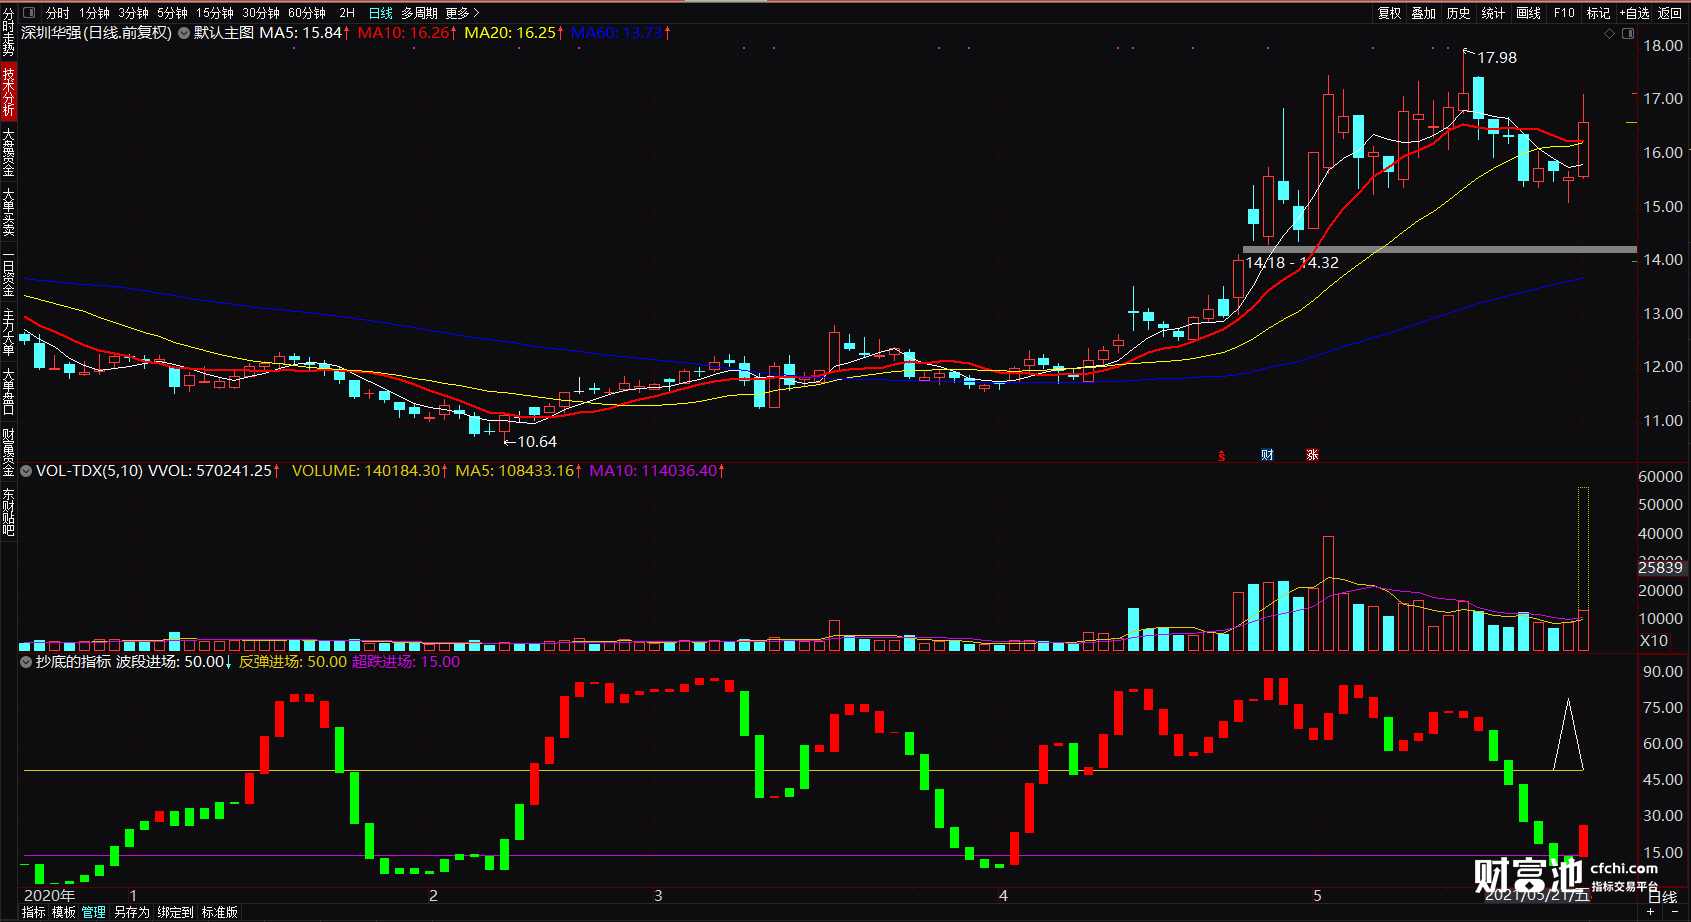Click the 17.98 high price marker
The height and width of the screenshot is (922, 1691).
click(1496, 58)
